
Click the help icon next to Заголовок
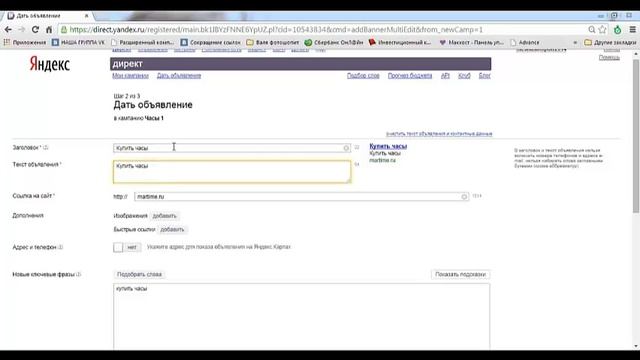pos(46,148)
